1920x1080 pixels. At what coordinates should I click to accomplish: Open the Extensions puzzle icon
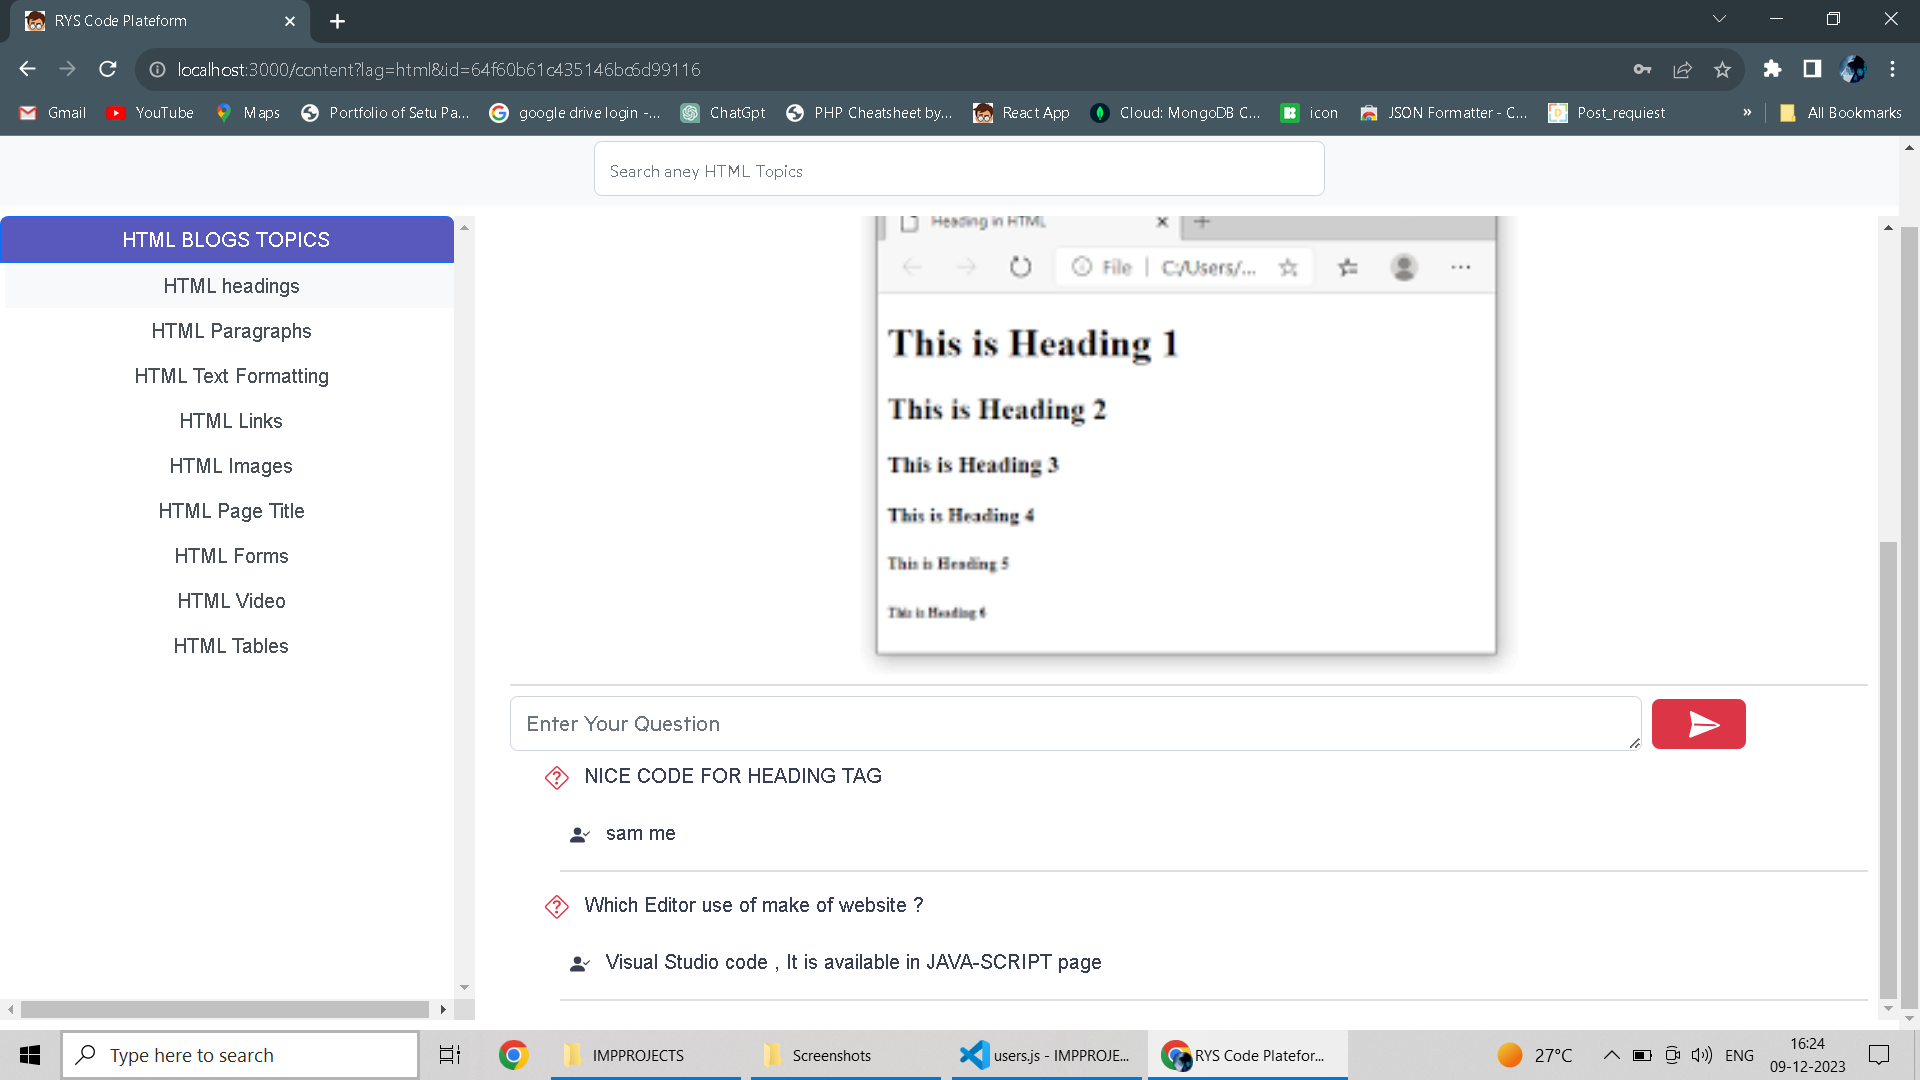tap(1772, 69)
